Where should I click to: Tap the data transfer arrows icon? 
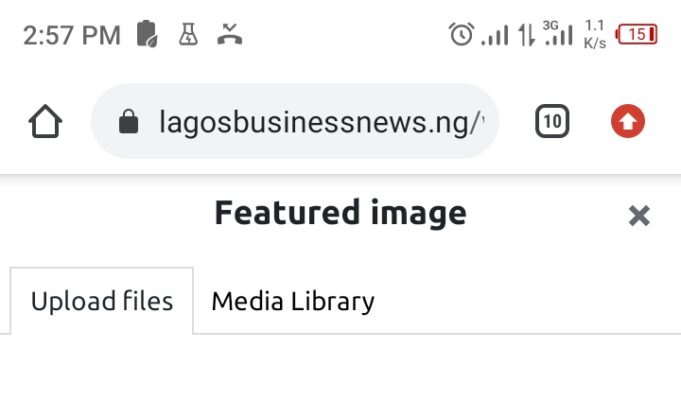(x=526, y=36)
